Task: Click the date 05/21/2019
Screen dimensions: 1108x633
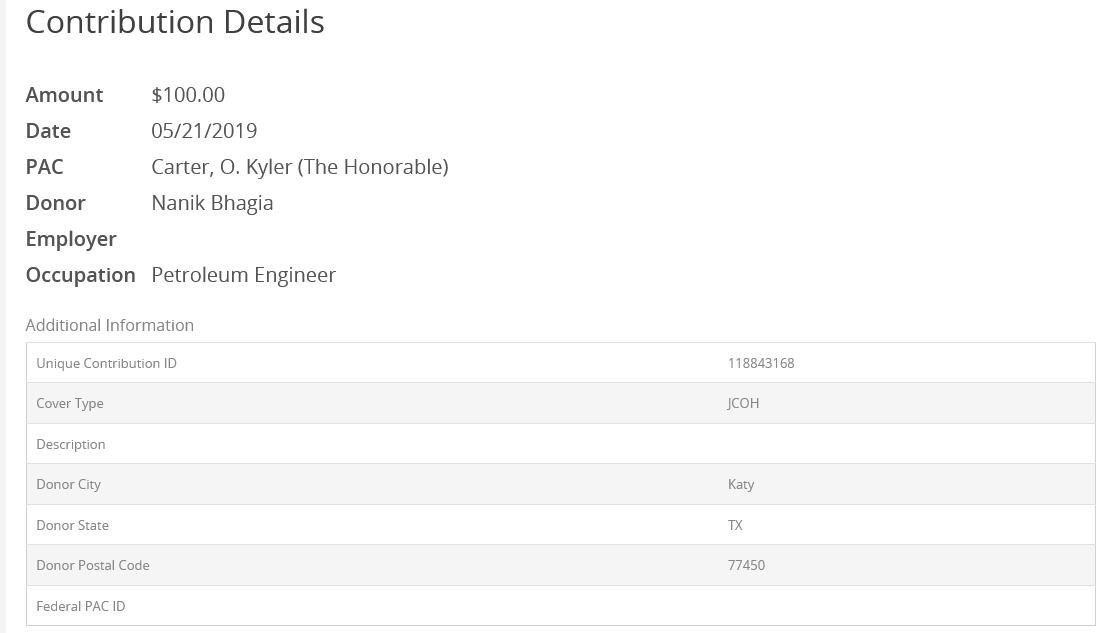Action: click(x=204, y=131)
